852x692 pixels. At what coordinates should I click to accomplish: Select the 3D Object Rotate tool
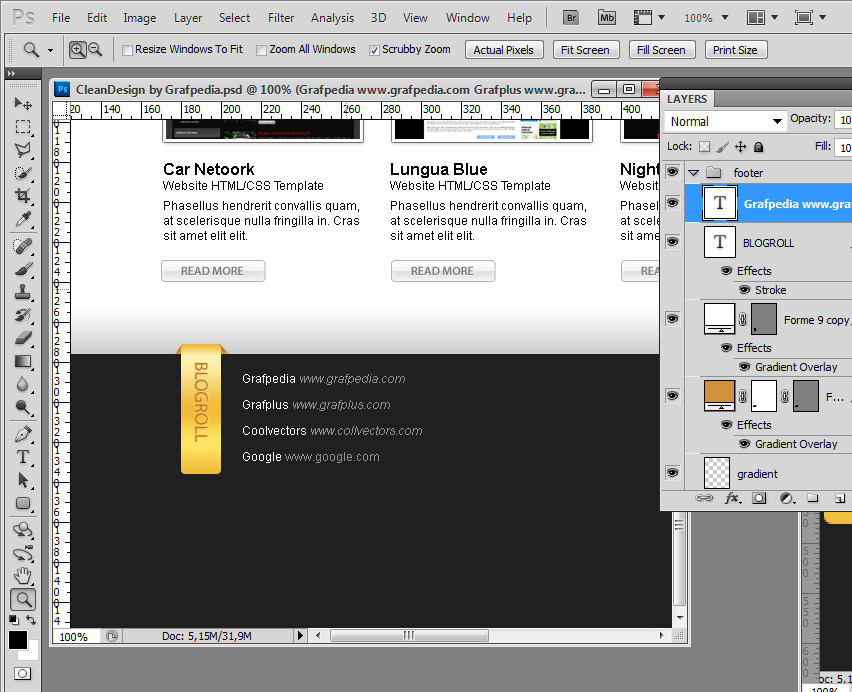(x=23, y=530)
